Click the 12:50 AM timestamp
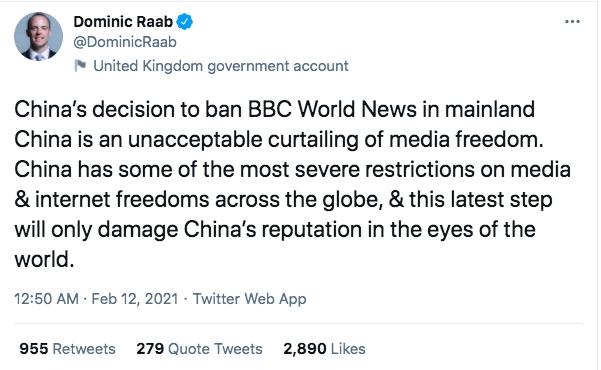This screenshot has width=601, height=370. (46, 299)
